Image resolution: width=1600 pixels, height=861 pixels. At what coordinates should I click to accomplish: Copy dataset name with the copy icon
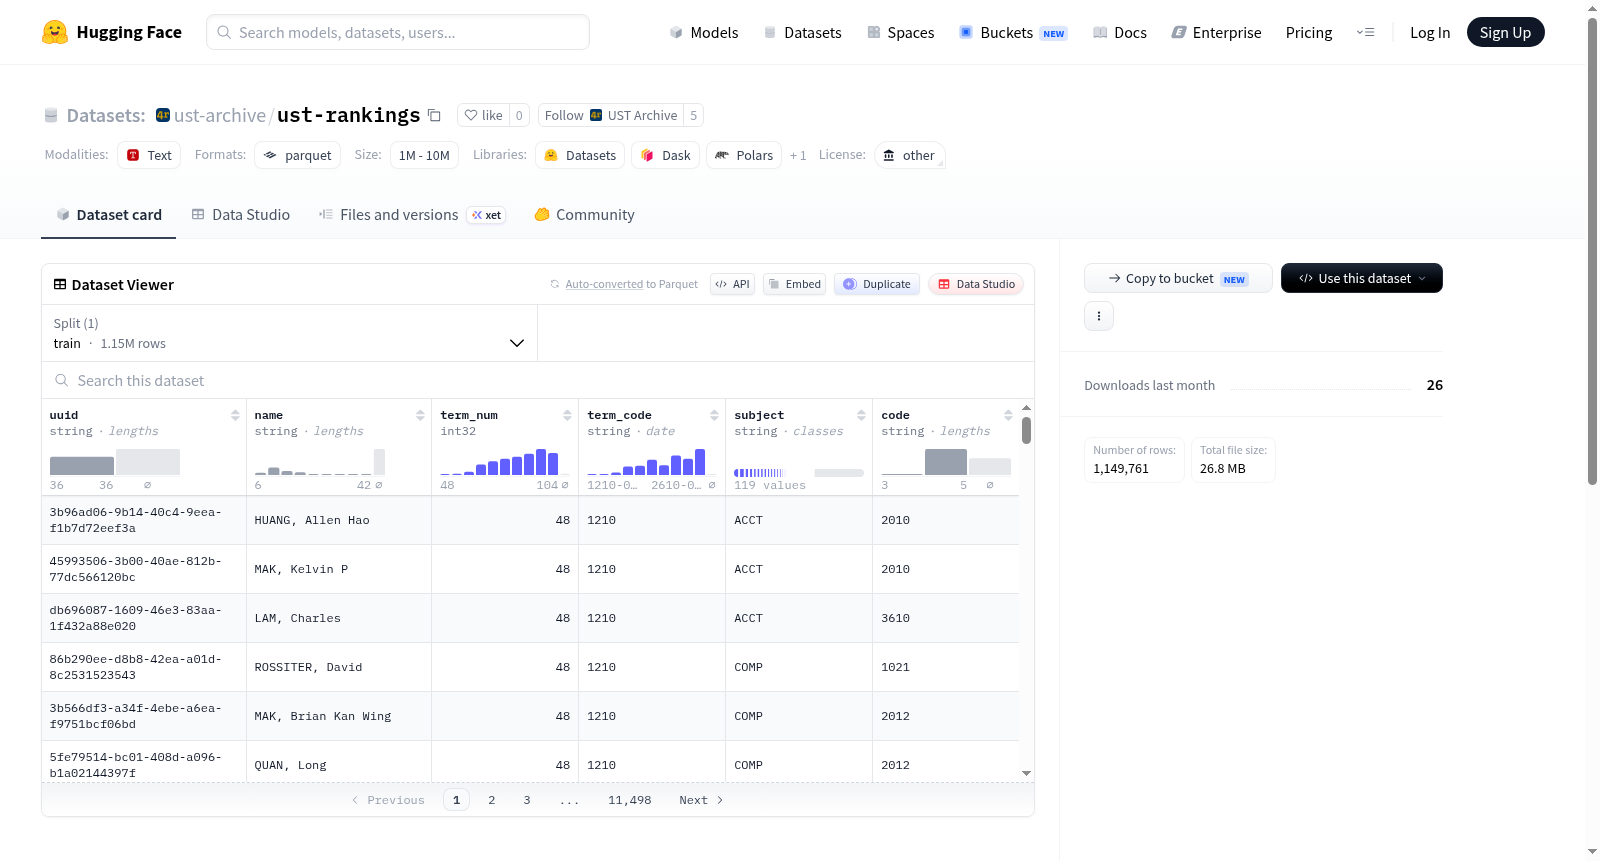point(434,115)
